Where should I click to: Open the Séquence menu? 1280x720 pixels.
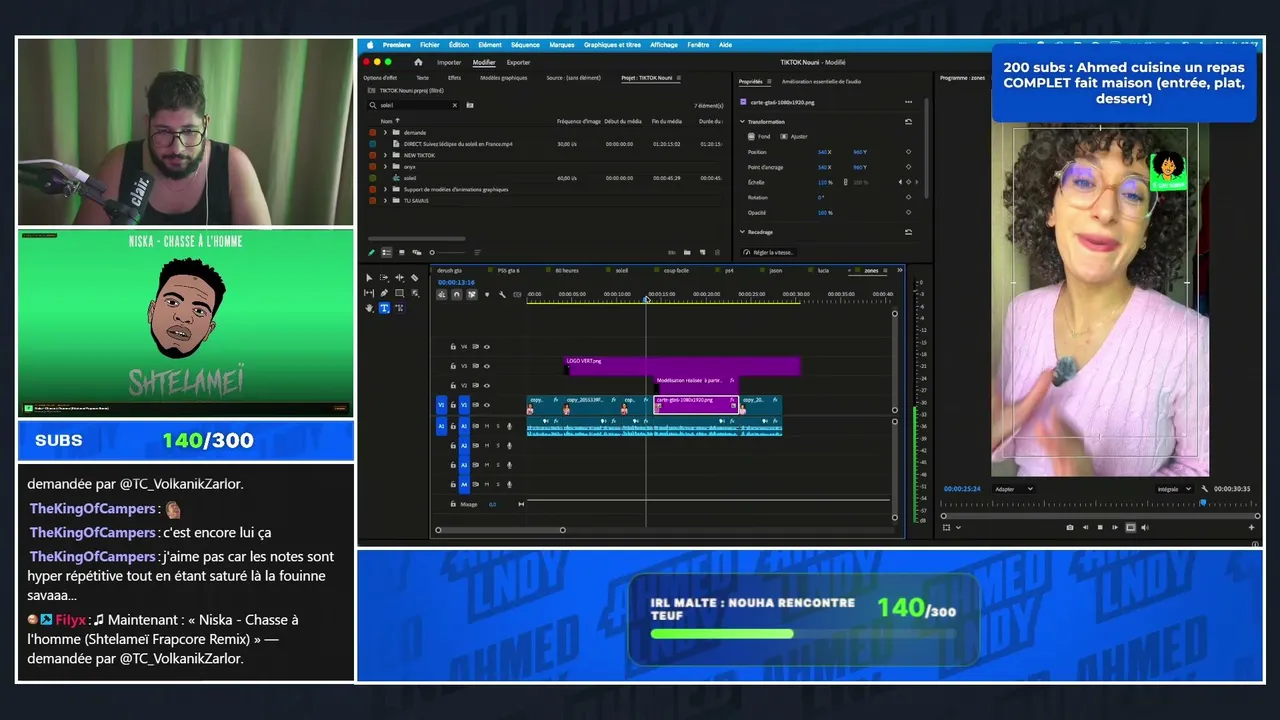(525, 45)
